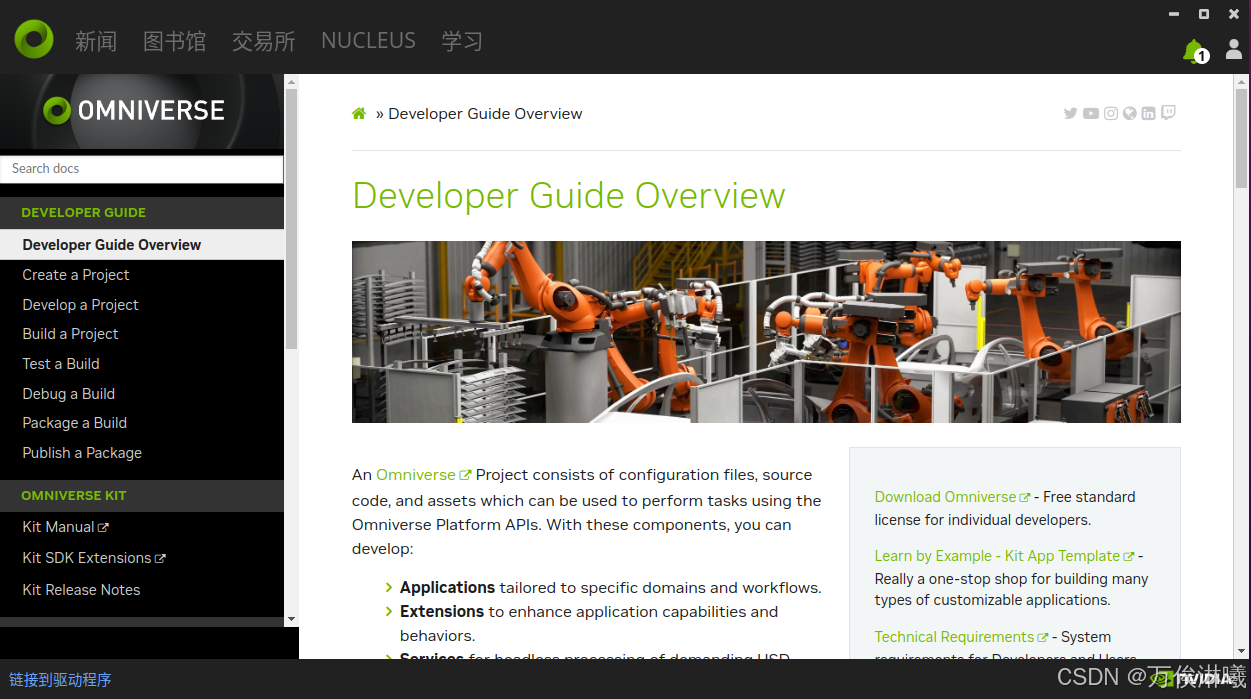
Task: Click the green Omniverse launcher logo
Action: pyautogui.click(x=34, y=38)
